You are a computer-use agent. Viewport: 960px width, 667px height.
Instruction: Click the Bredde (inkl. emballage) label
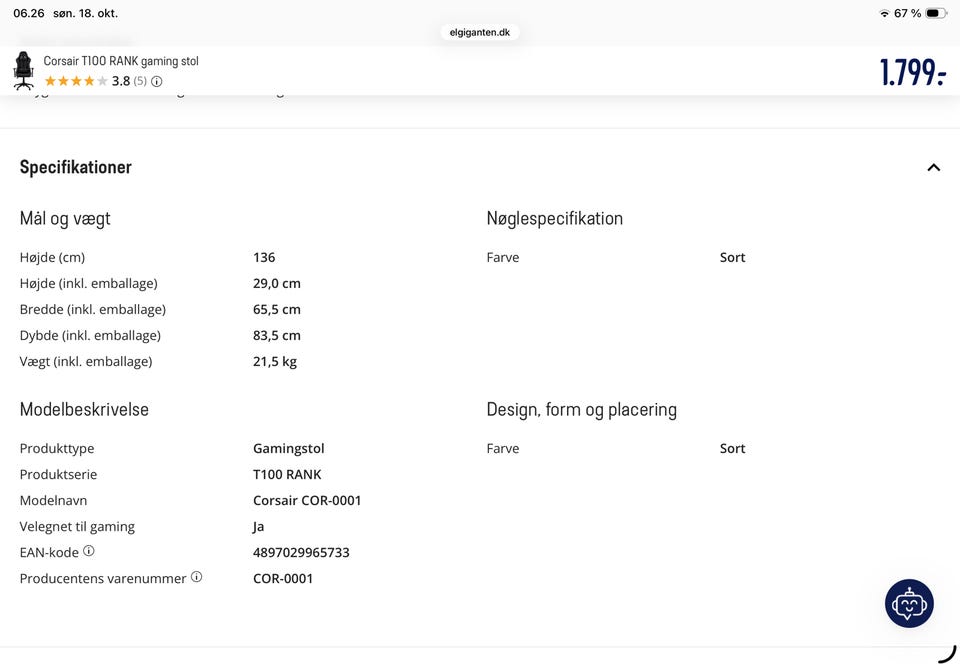(x=93, y=309)
